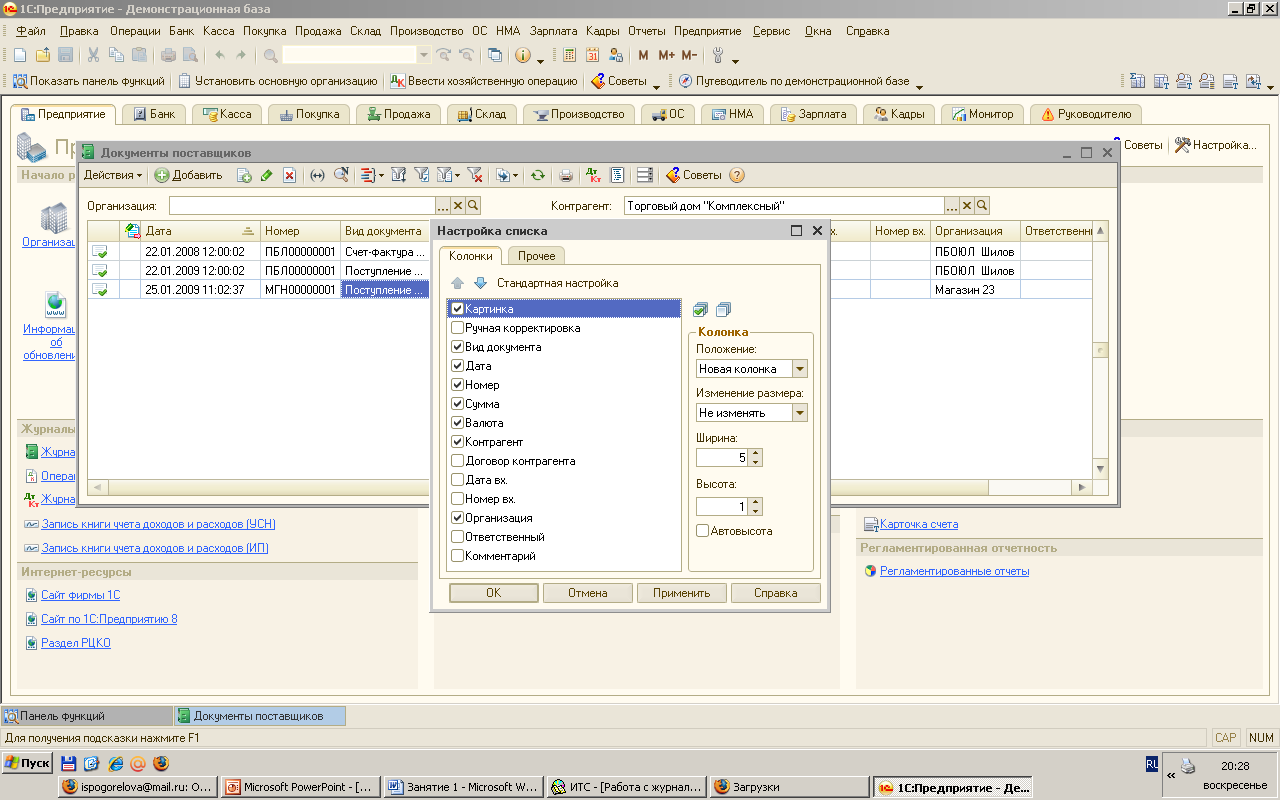The width and height of the screenshot is (1280, 800).
Task: Open the Отчеты menu
Action: tap(647, 31)
